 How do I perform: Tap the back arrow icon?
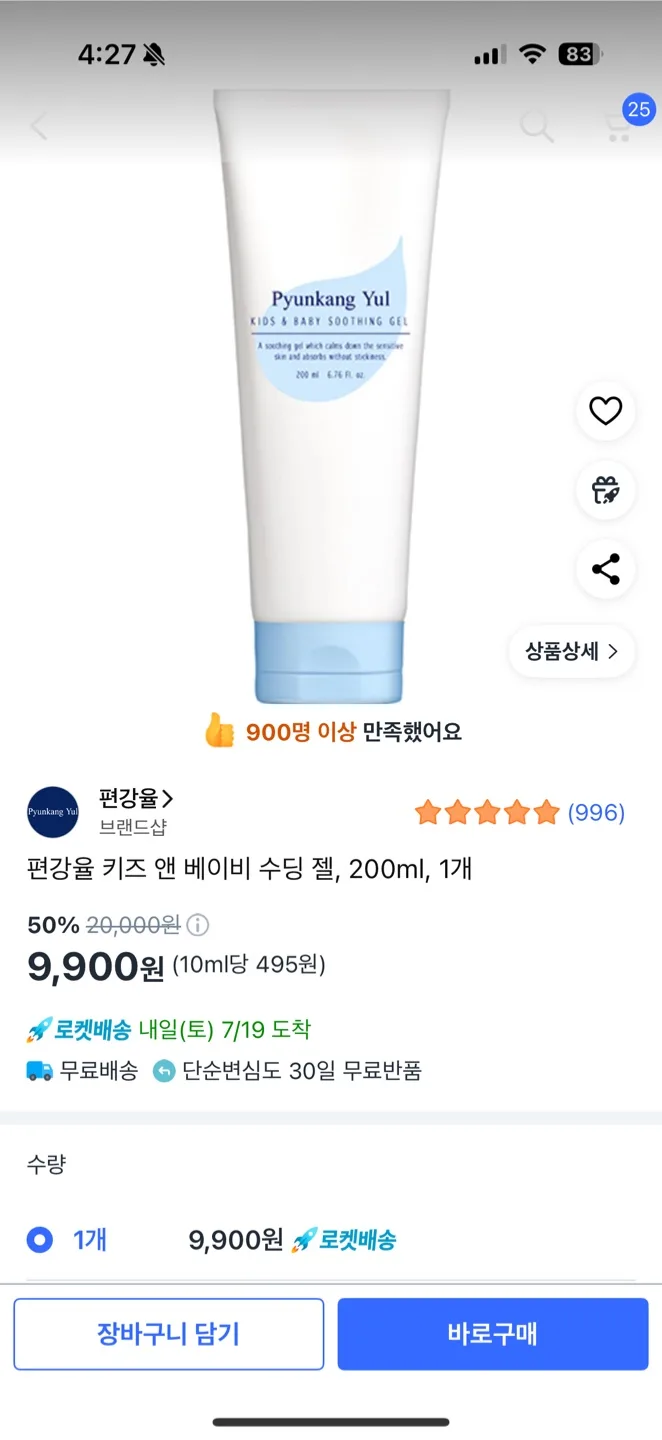(40, 127)
